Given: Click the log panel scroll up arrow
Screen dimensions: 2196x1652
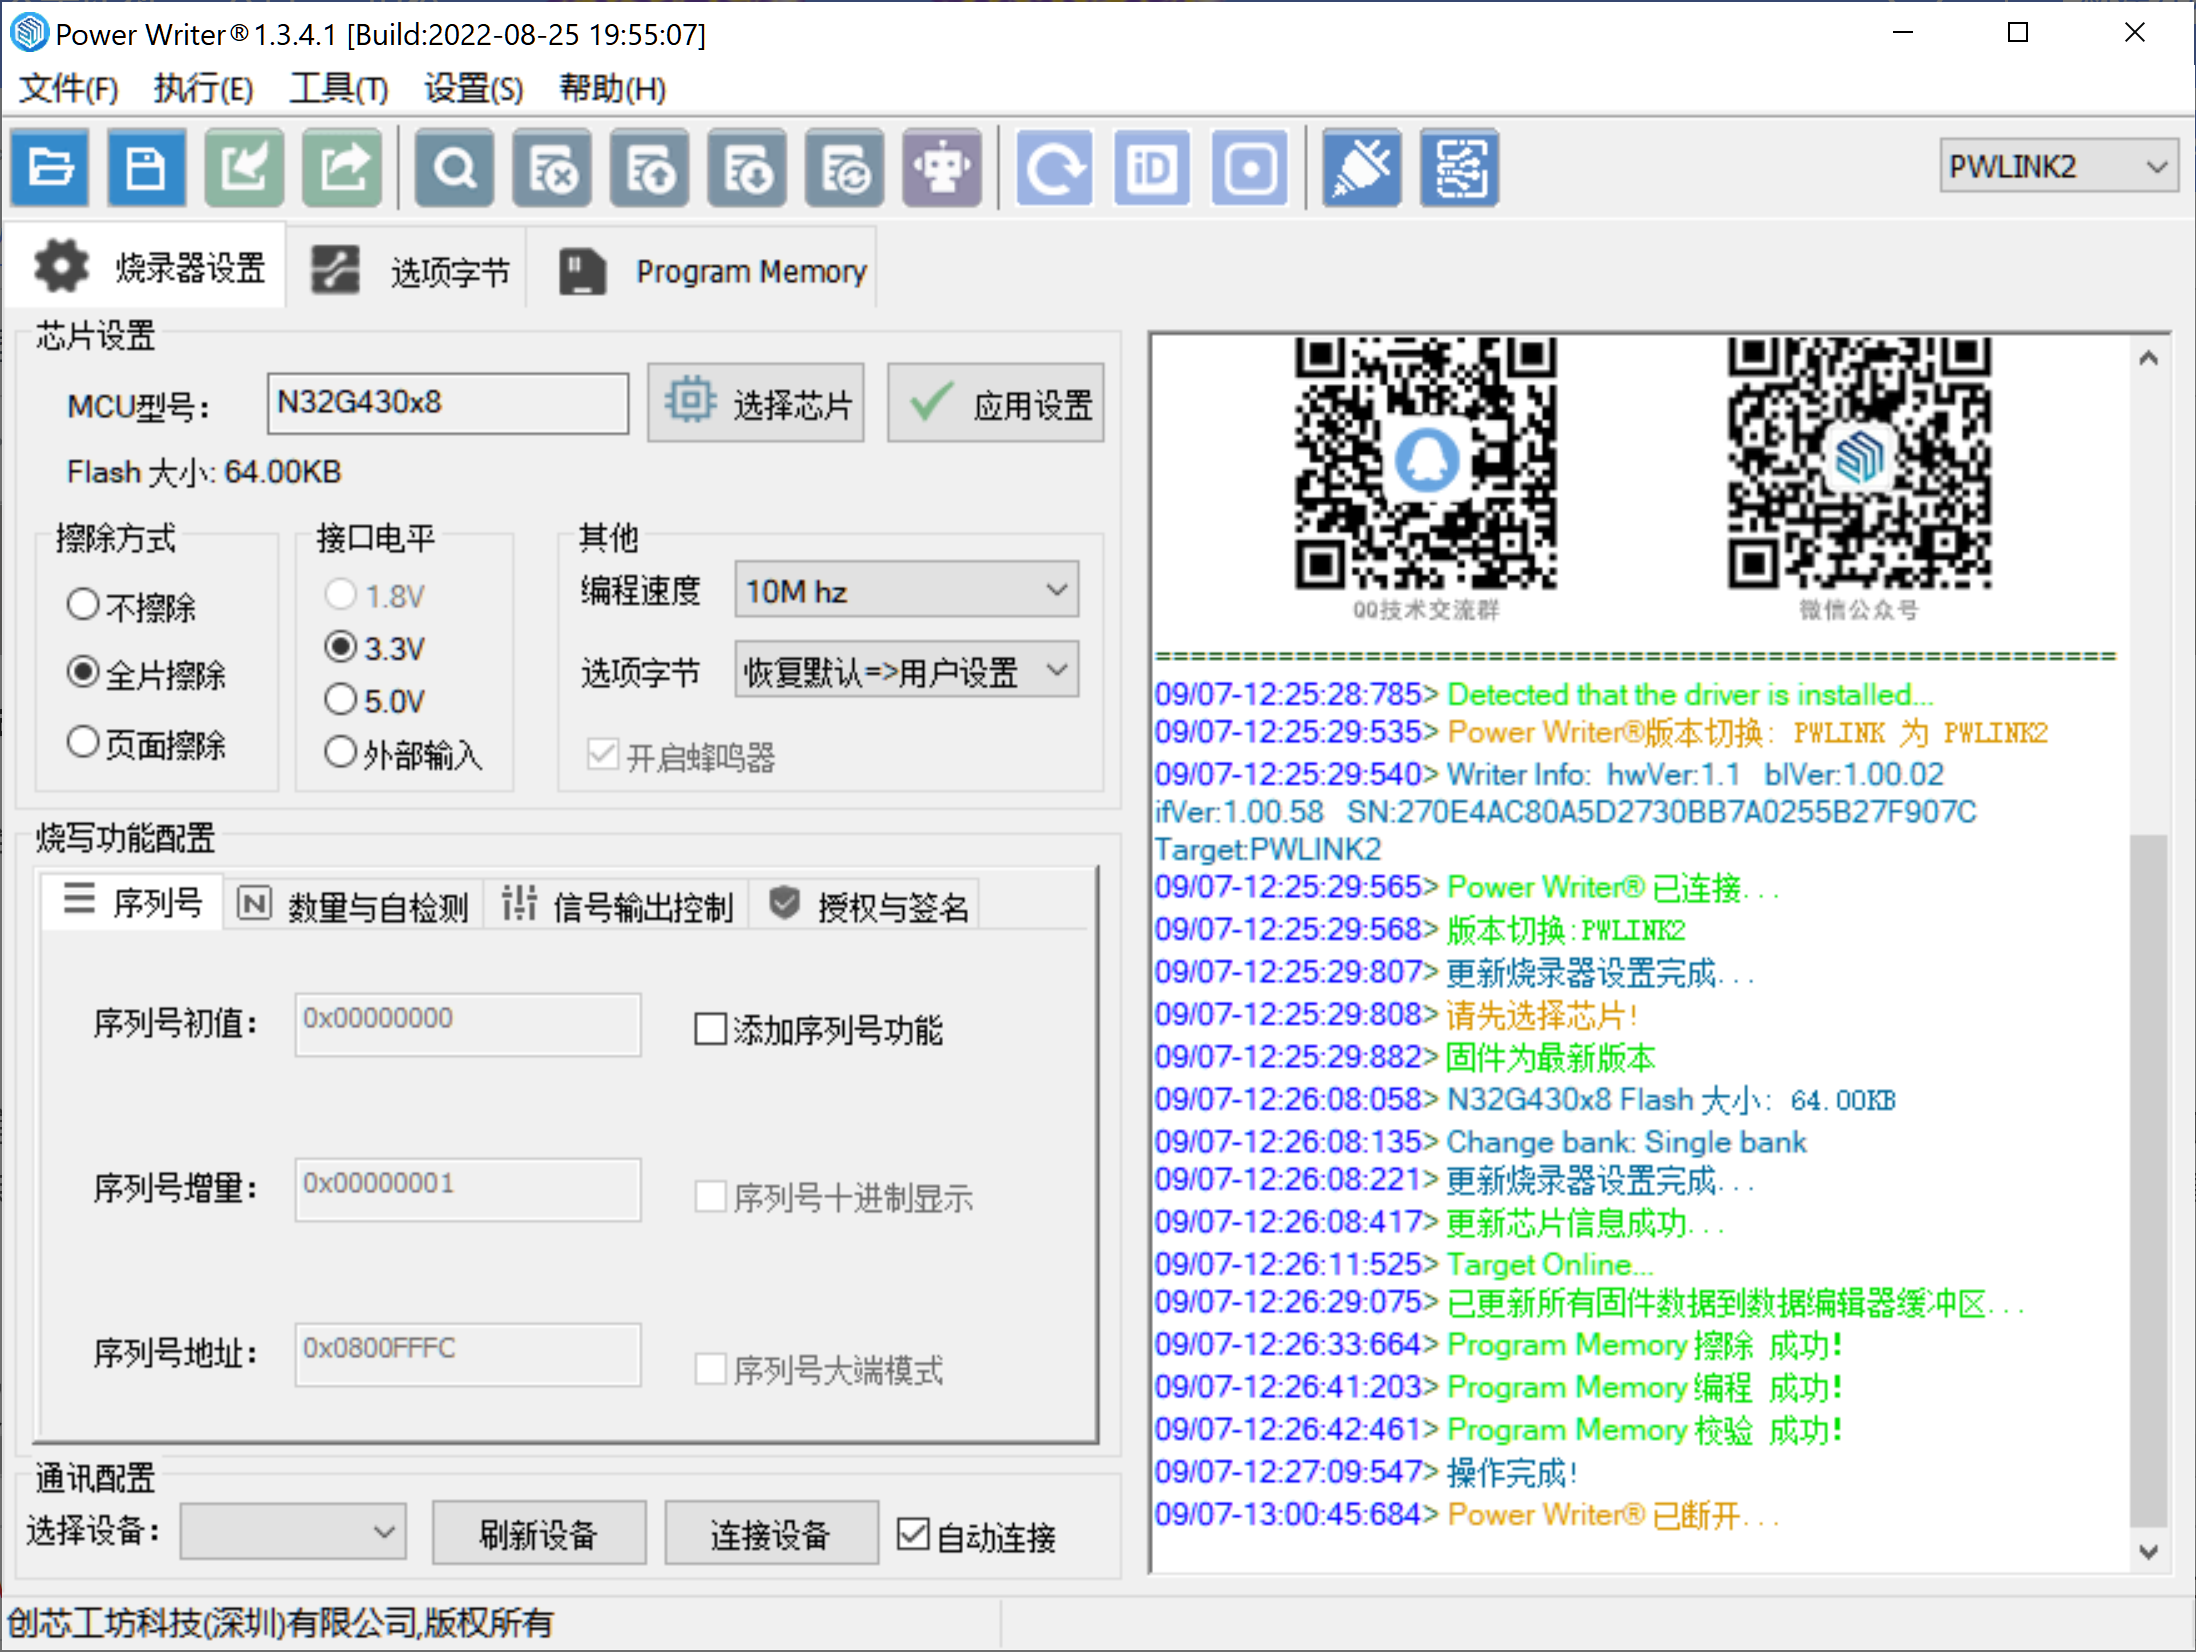Looking at the screenshot, I should pos(2148,357).
